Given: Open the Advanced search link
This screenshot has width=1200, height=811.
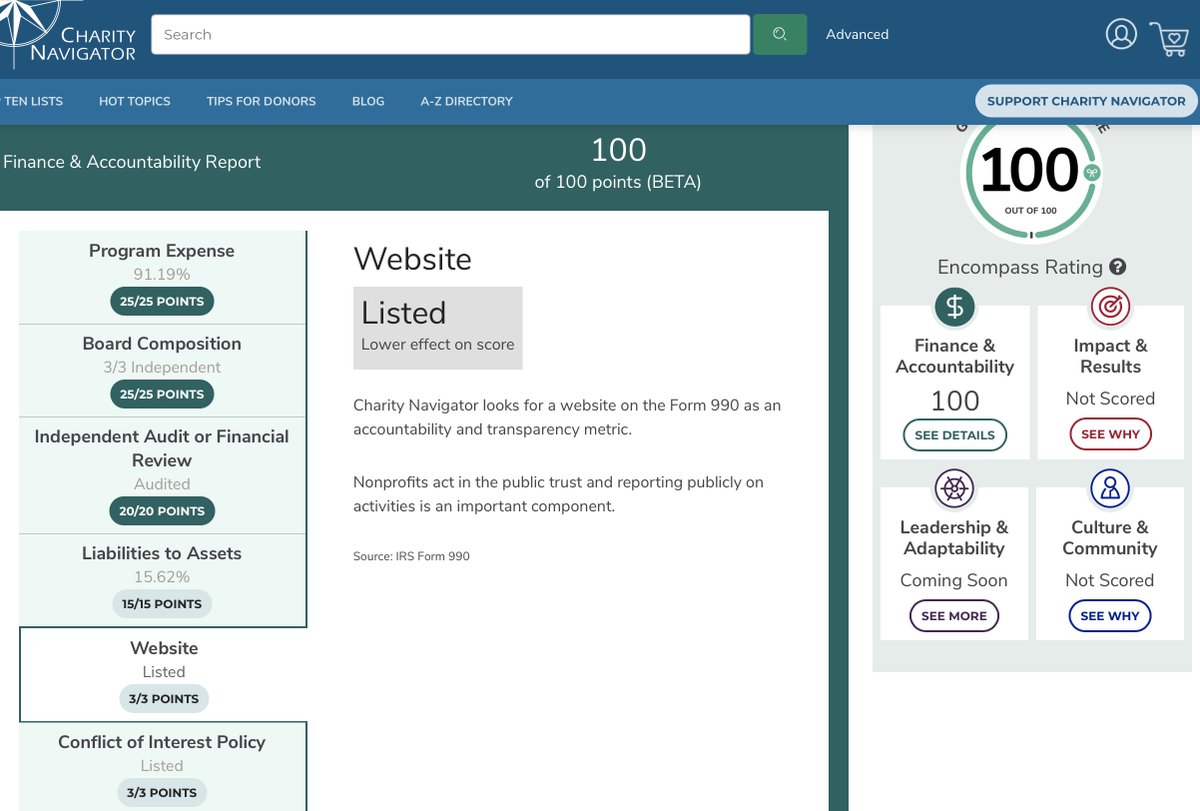Looking at the screenshot, I should [x=856, y=34].
